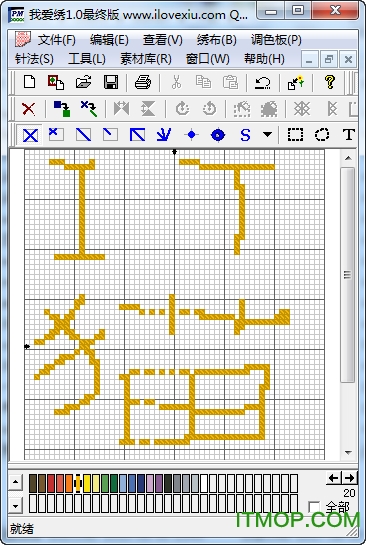Toggle the 全部 checkbox
This screenshot has width=366, height=545.
click(x=314, y=506)
